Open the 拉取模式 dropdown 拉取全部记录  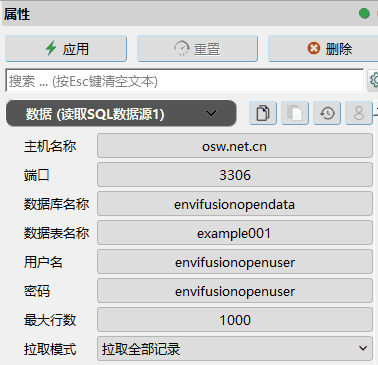(235, 349)
